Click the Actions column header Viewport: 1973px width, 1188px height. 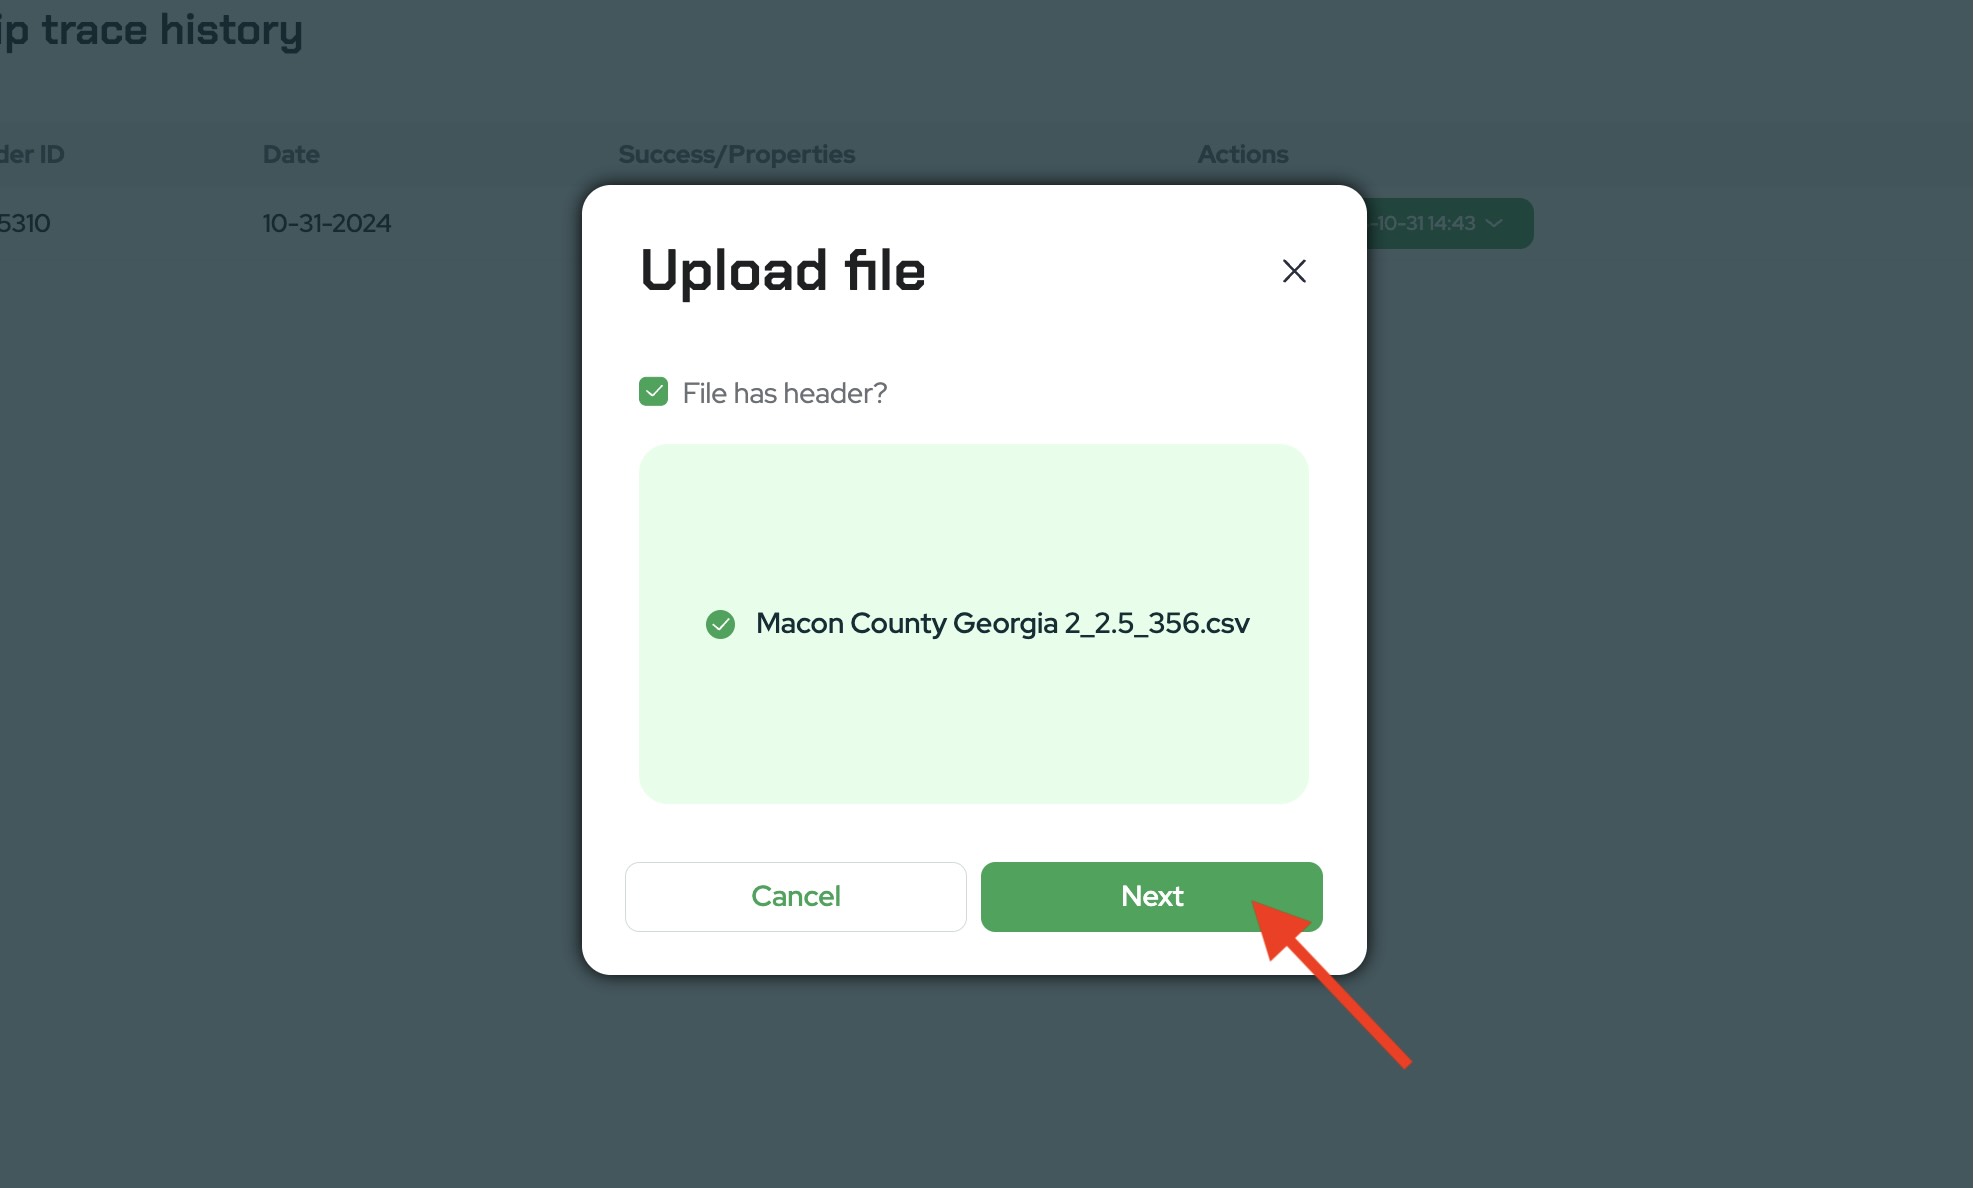click(x=1243, y=154)
